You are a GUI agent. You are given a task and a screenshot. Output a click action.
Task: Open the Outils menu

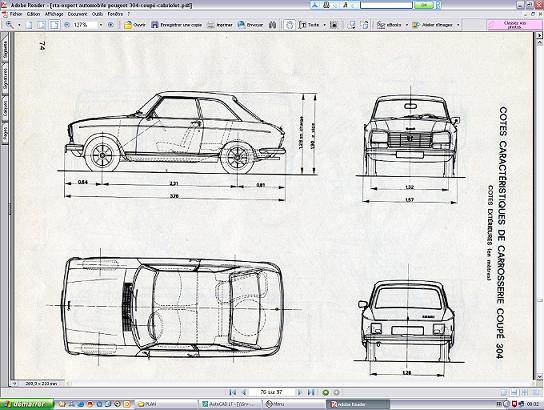97,14
